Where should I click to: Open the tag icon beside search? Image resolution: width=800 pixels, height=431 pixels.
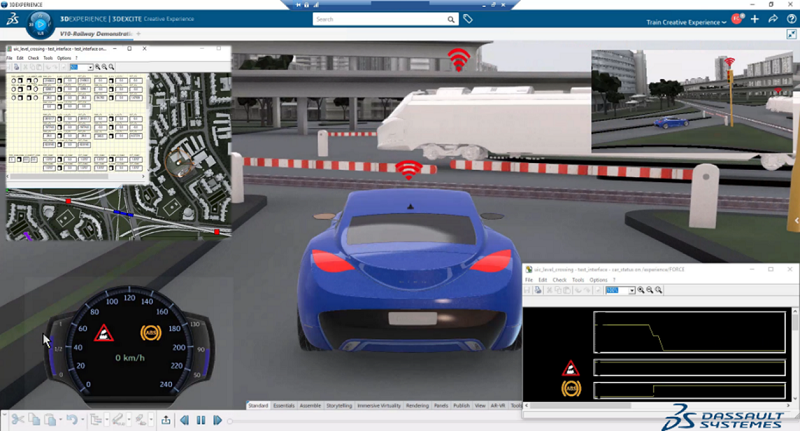(x=468, y=19)
